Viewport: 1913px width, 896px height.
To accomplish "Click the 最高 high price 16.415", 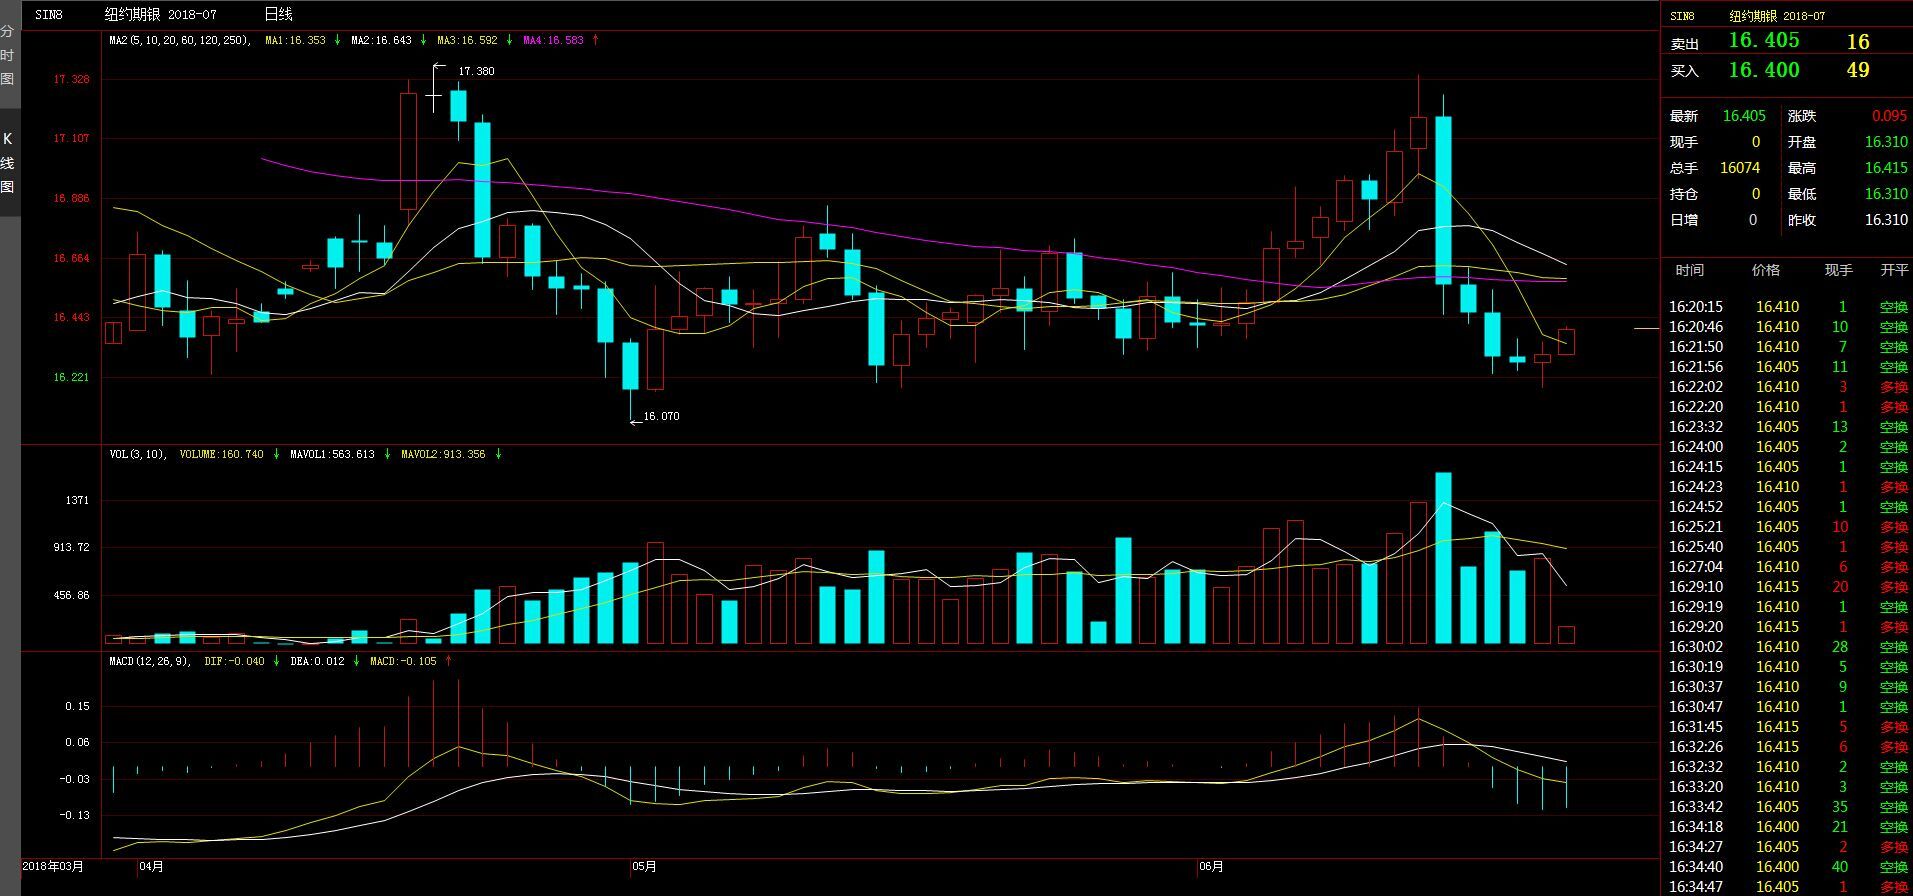I will tap(1886, 168).
